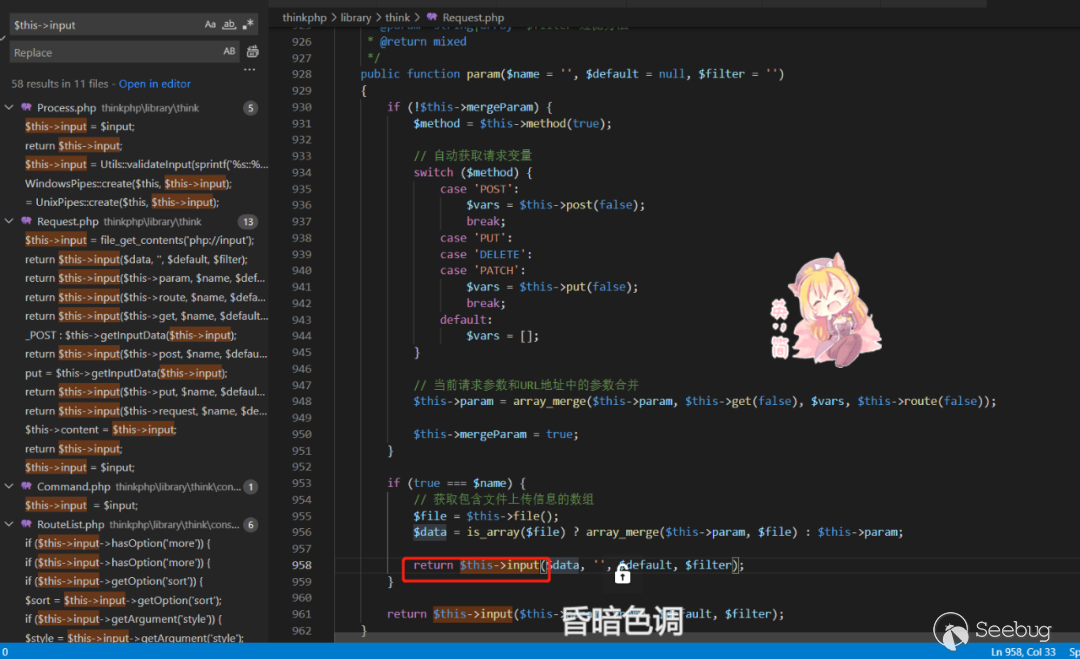Screen dimensions: 1080x659
Task: Click the Process.php elephant file icon
Action: coord(26,108)
